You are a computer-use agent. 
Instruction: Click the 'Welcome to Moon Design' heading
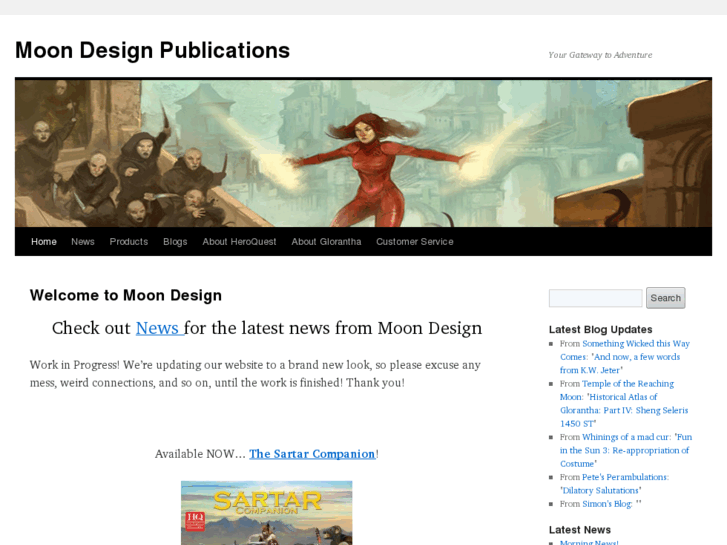pyautogui.click(x=126, y=295)
